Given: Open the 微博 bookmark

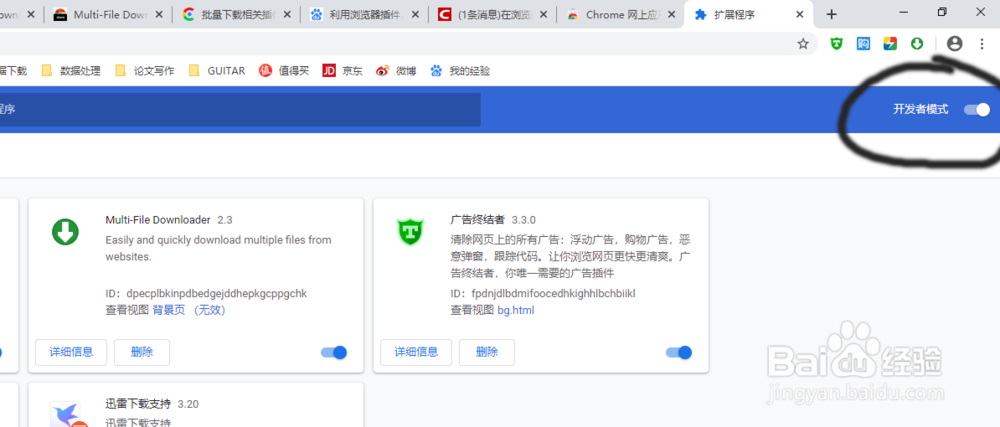Looking at the screenshot, I should tap(396, 71).
